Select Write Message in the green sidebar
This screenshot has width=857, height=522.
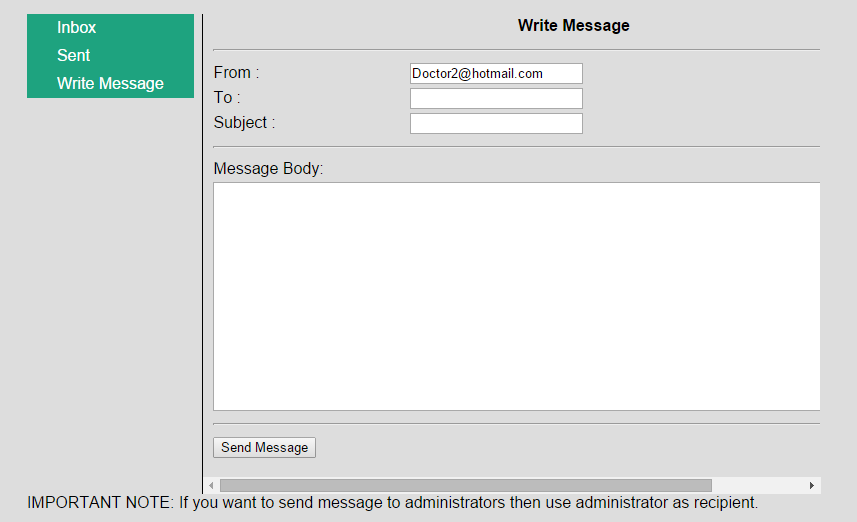click(x=110, y=83)
